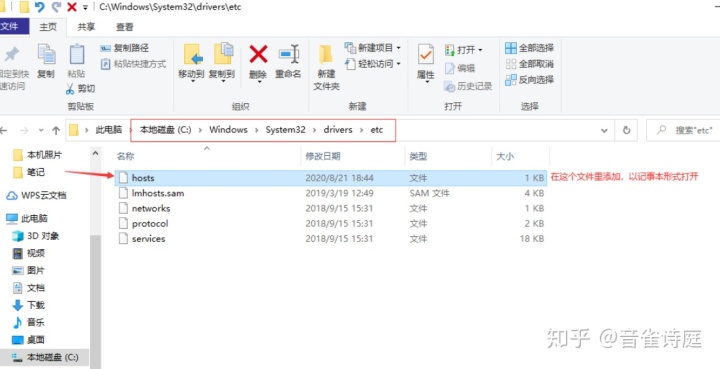Click 全部取消 select none
The height and width of the screenshot is (369, 720).
(529, 64)
